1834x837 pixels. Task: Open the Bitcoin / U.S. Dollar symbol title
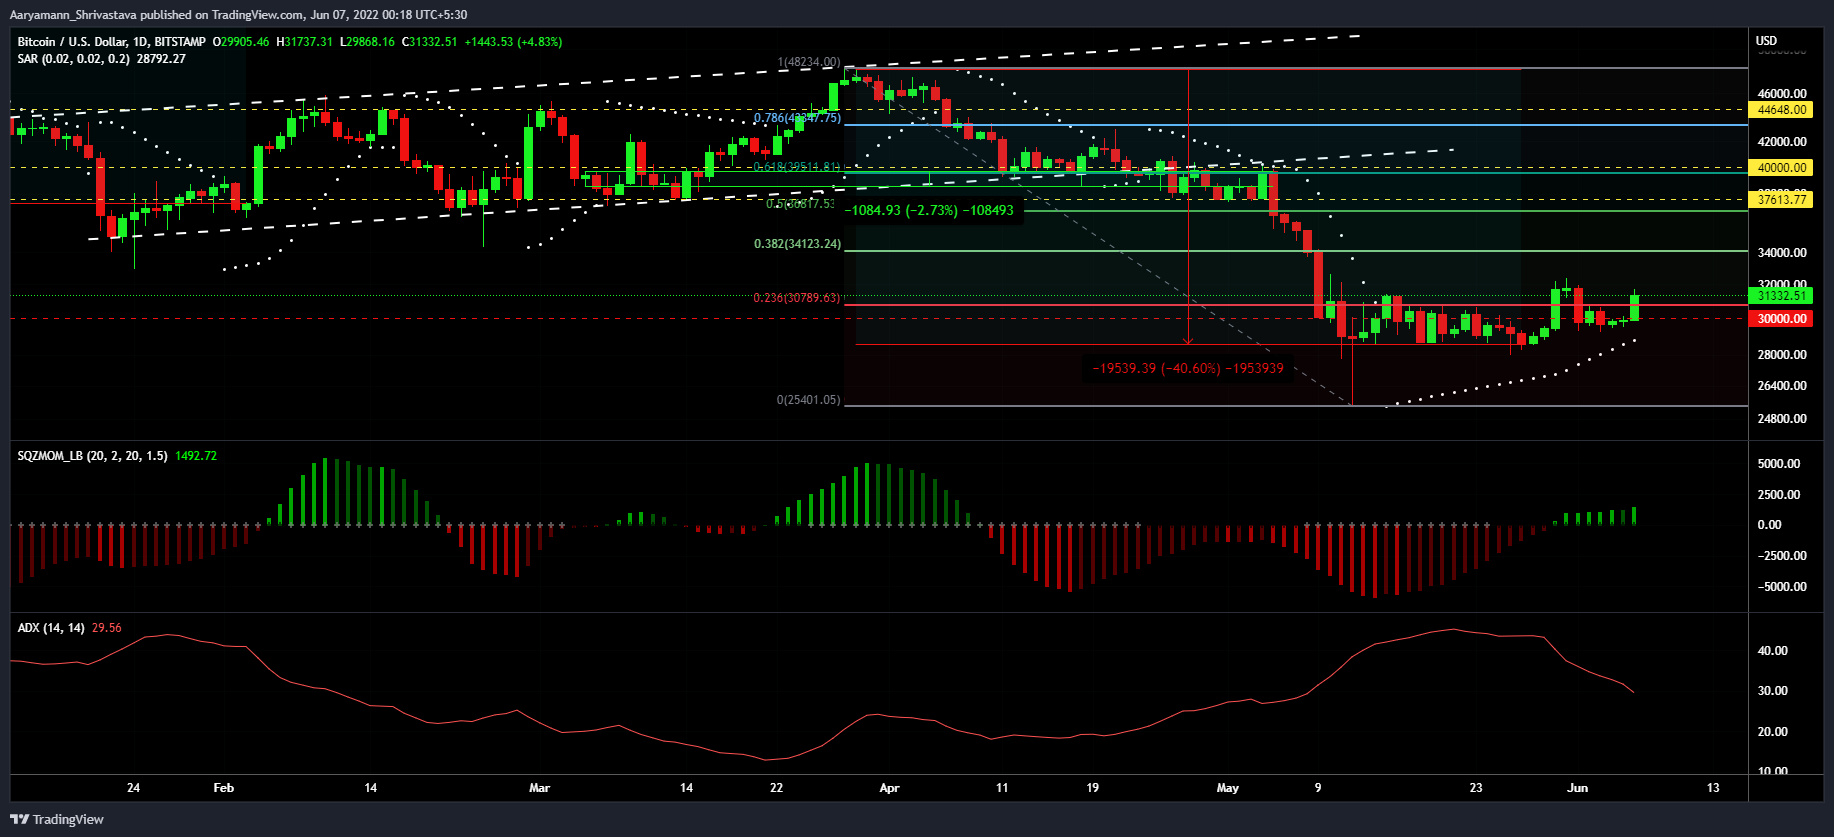(111, 42)
